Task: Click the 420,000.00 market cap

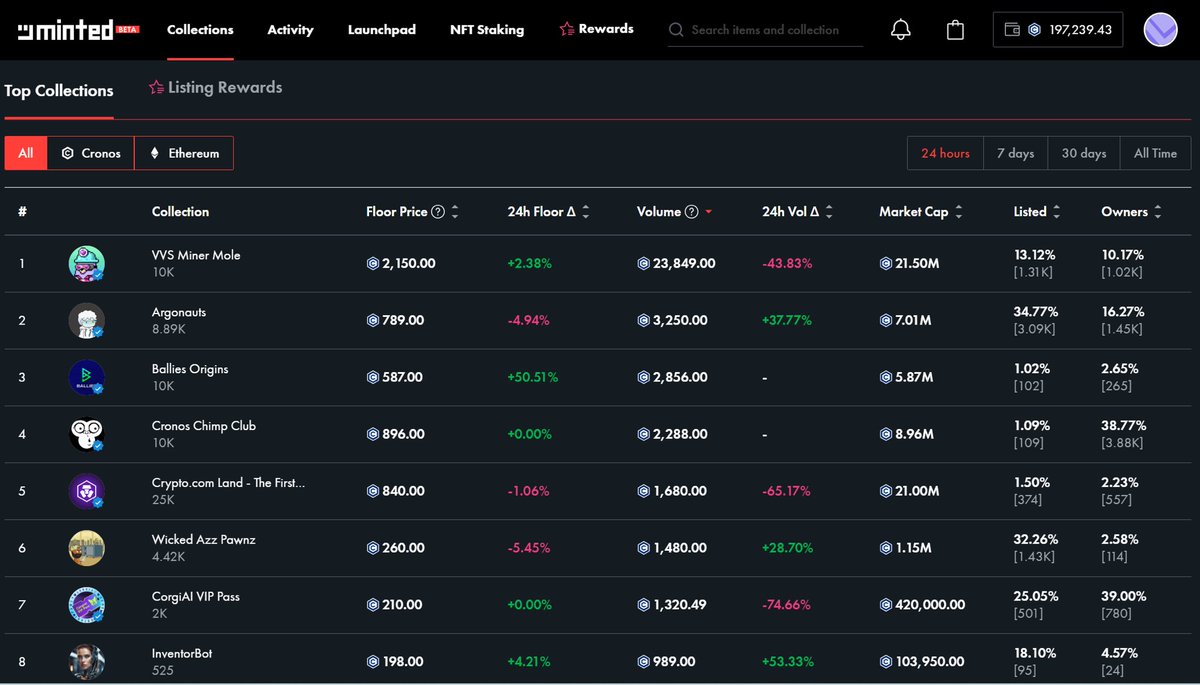Action: [923, 606]
